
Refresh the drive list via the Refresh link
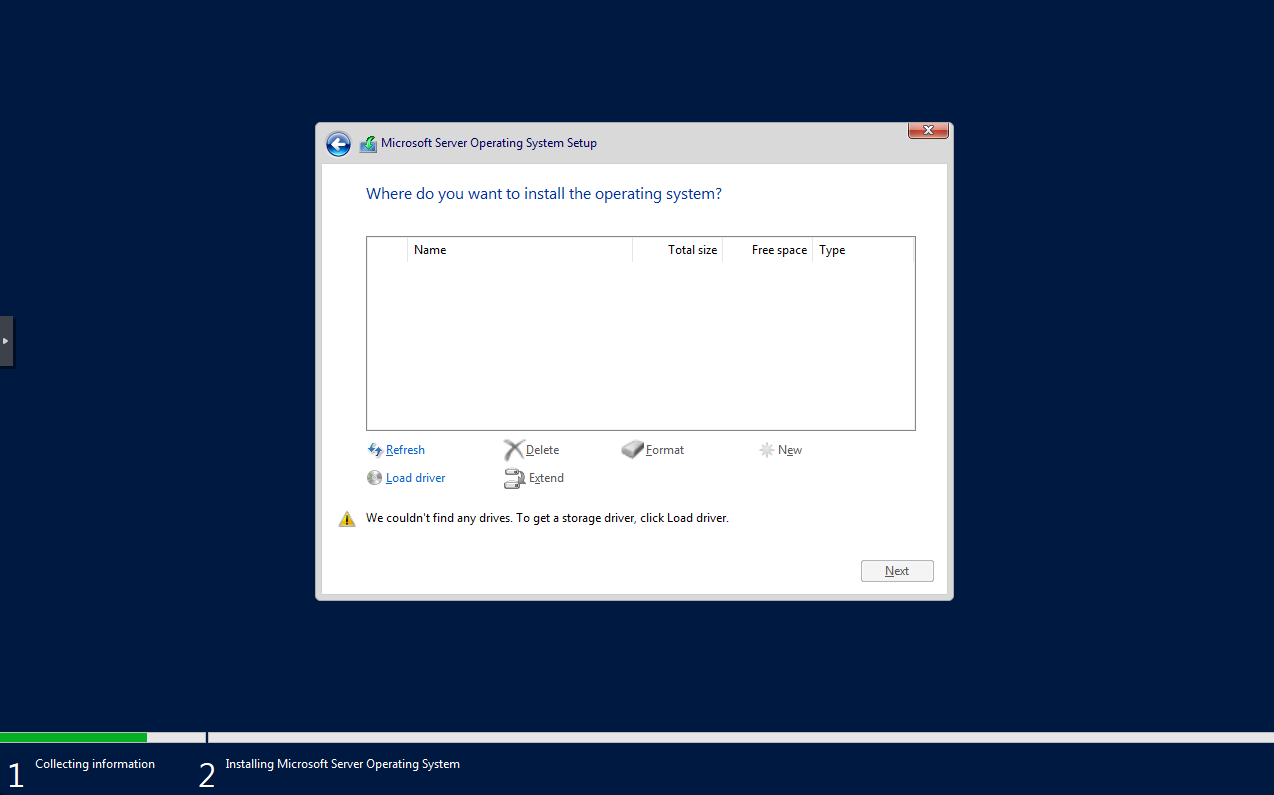click(405, 450)
